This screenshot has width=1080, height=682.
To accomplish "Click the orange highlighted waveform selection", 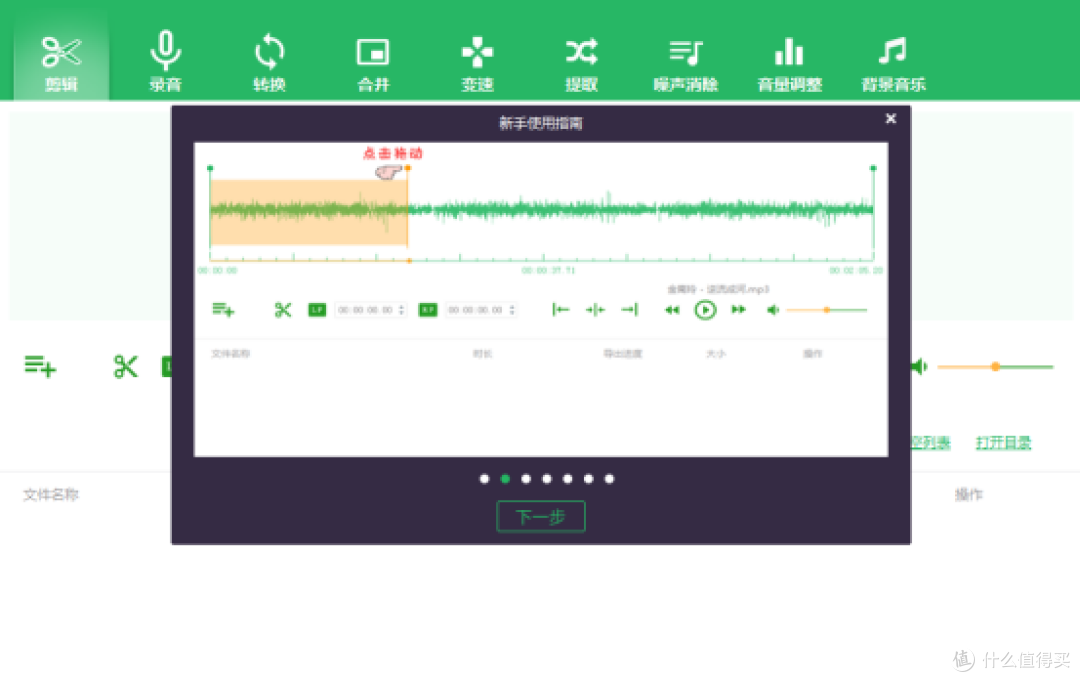I will tap(309, 212).
